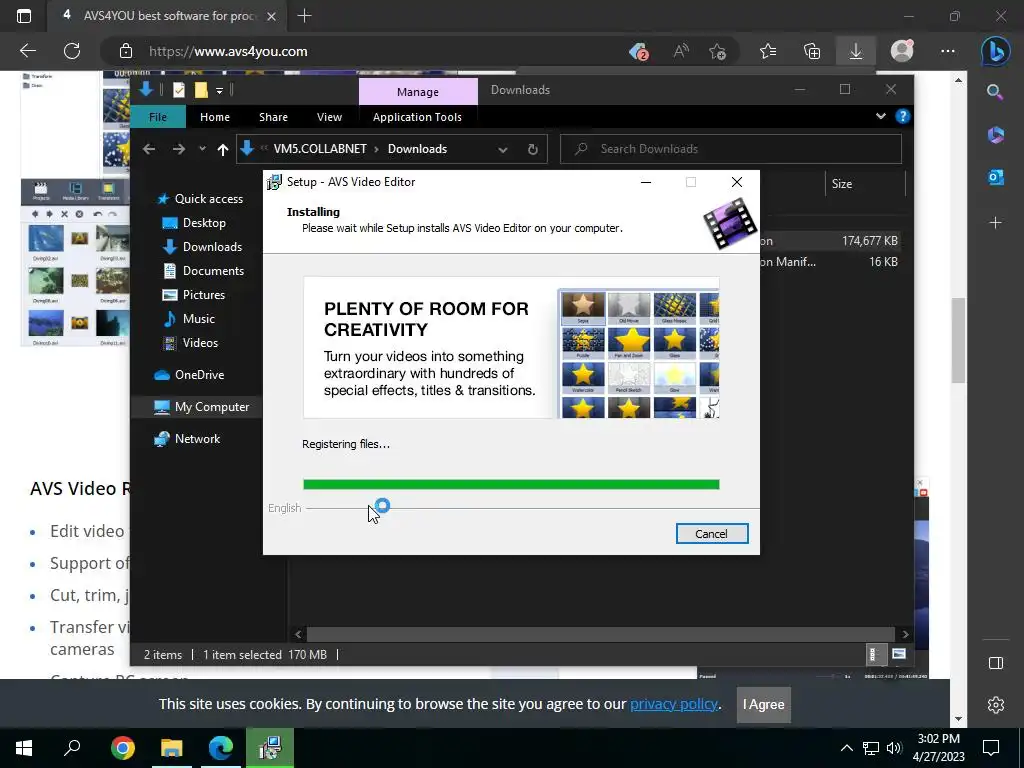
Task: Open Edge tab actions menu icon
Action: pos(24,16)
